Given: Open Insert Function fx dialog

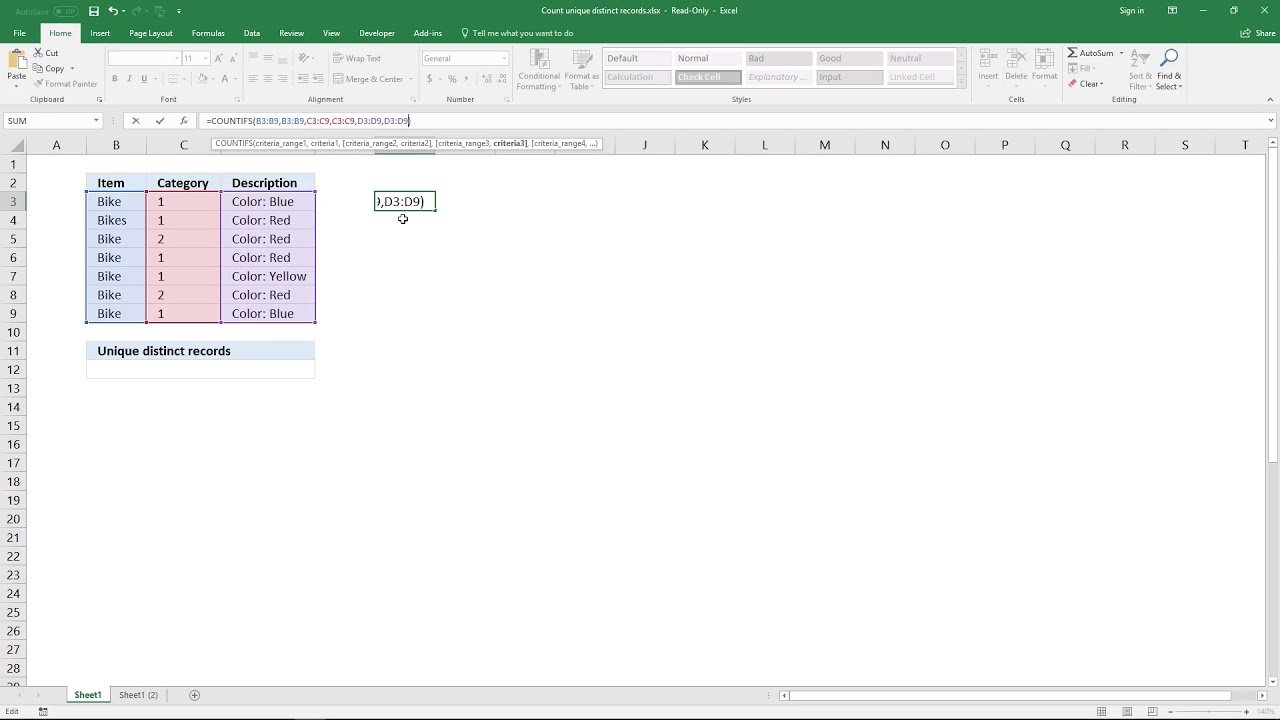Looking at the screenshot, I should (183, 121).
